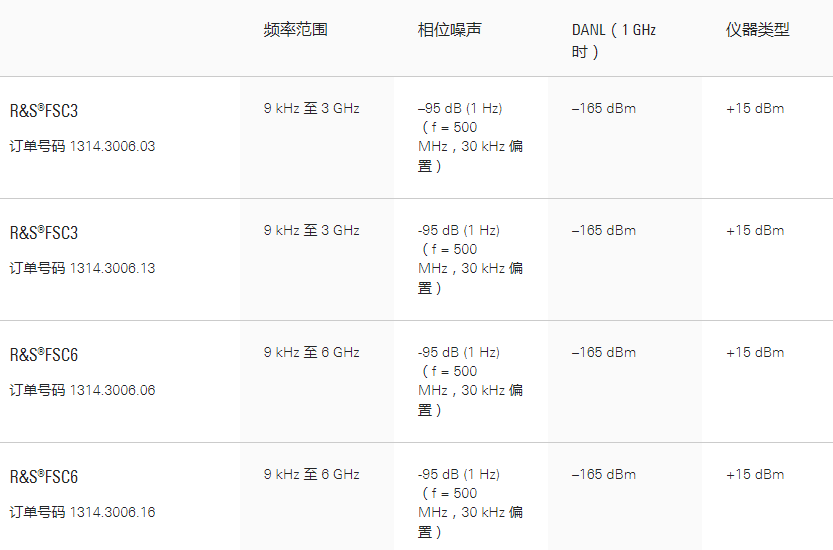The height and width of the screenshot is (550, 833).
Task: Click order number 订单号码 1314.3006.03
Action: [83, 146]
